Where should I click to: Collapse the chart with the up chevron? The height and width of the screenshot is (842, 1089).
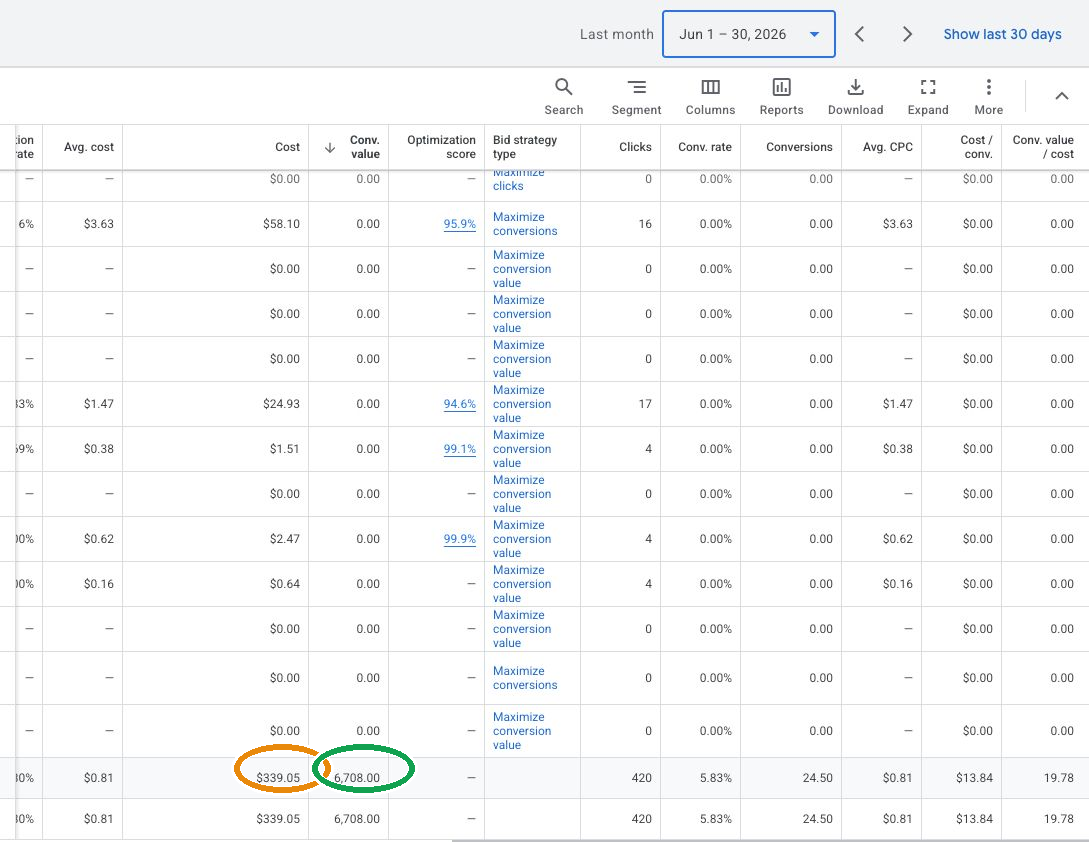tap(1061, 96)
